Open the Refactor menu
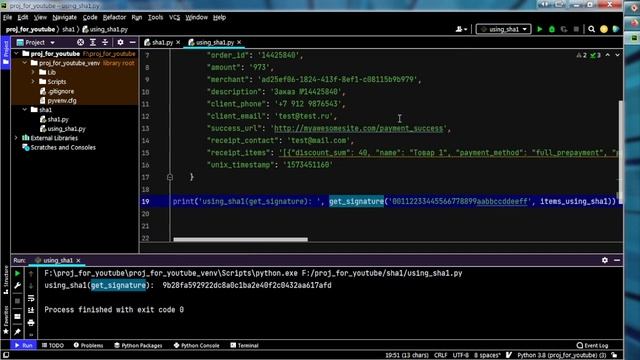 (114, 17)
